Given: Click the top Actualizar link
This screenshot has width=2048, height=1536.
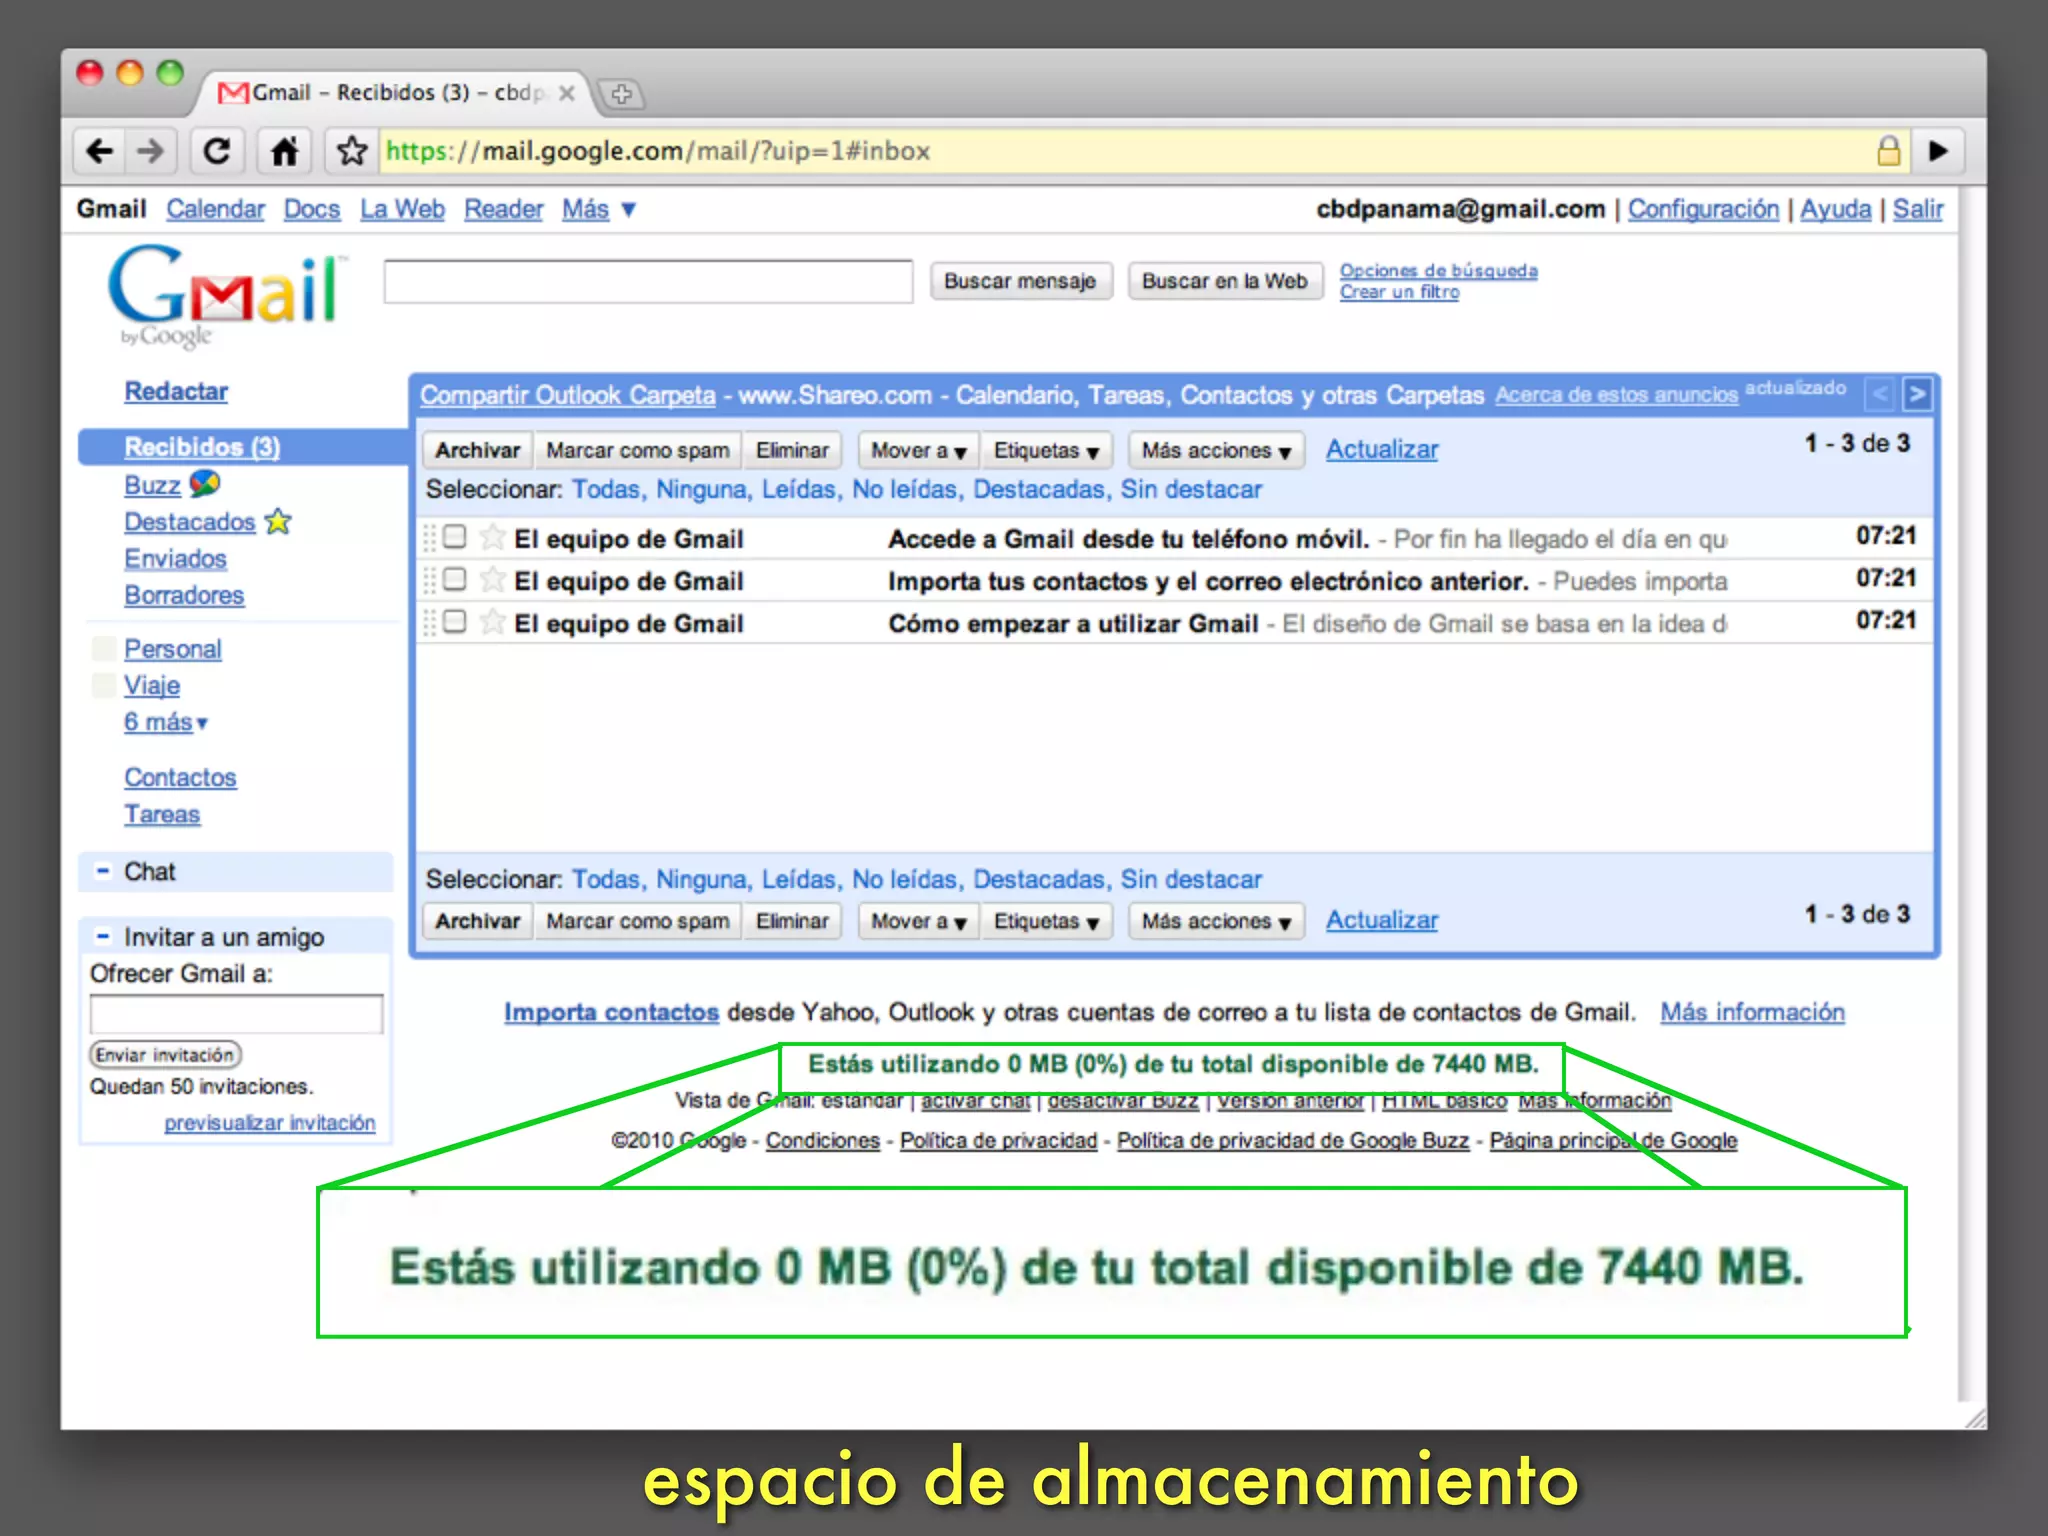Looking at the screenshot, I should 1382,450.
